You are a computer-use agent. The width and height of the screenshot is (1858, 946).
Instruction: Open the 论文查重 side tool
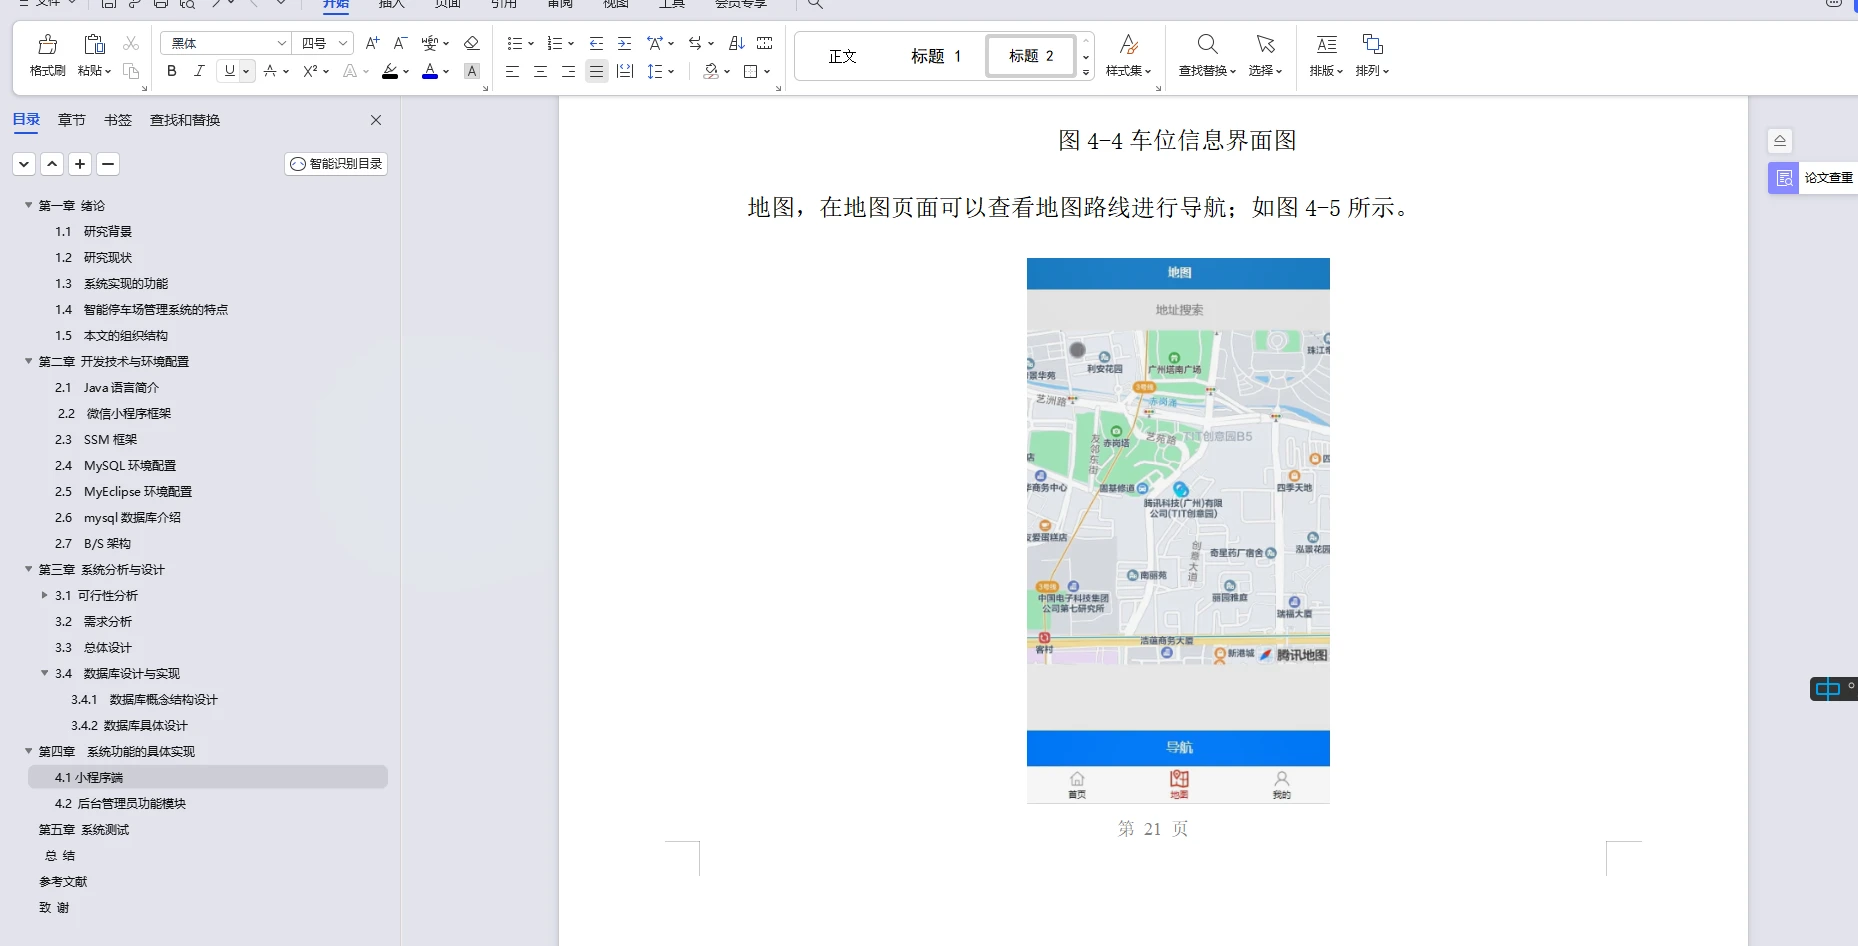(x=1812, y=178)
